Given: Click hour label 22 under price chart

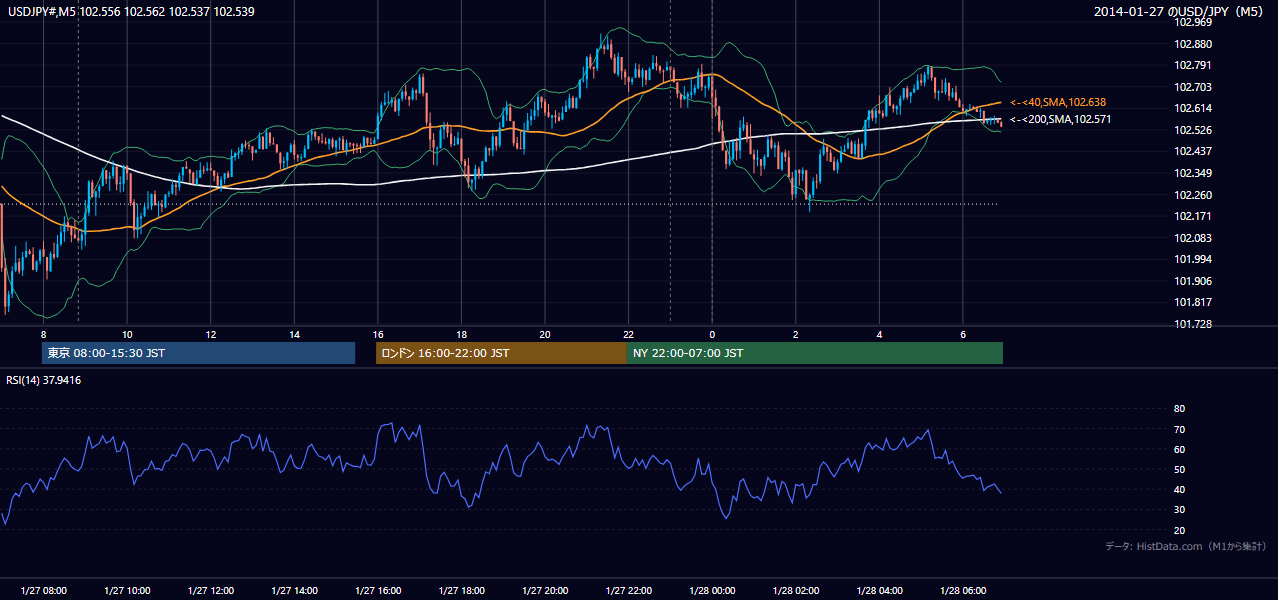Looking at the screenshot, I should 628,334.
